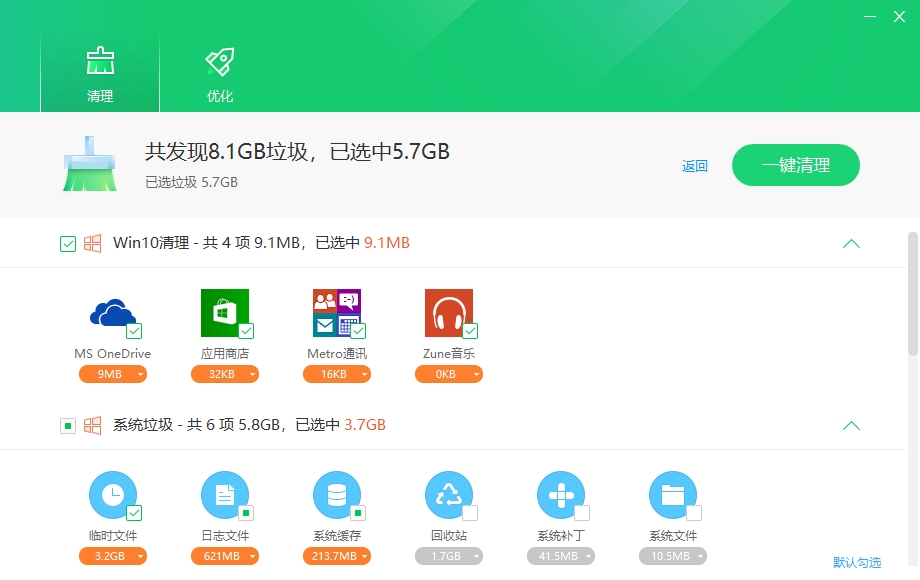Collapse the 系统垃圾 section chevron
920x580 pixels.
pyautogui.click(x=851, y=426)
